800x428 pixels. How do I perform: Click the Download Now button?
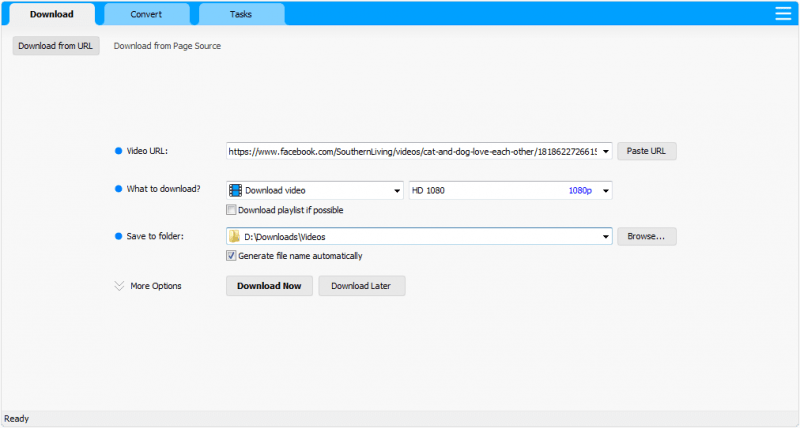[269, 286]
